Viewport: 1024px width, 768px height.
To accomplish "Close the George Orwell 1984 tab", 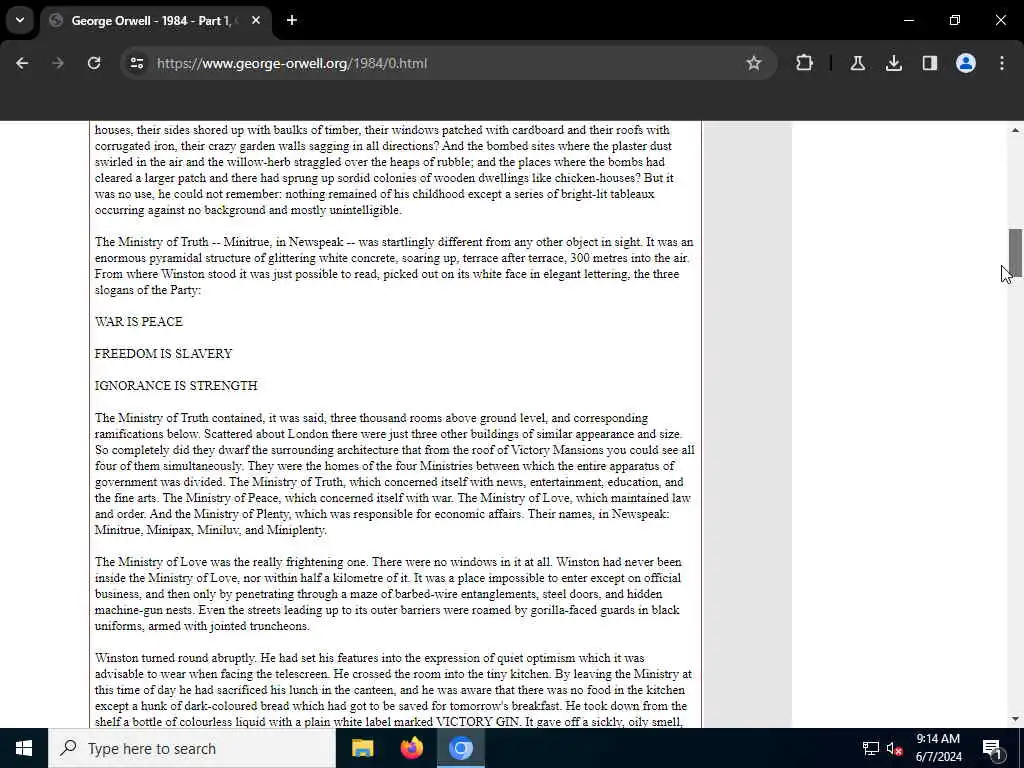I will pyautogui.click(x=256, y=20).
